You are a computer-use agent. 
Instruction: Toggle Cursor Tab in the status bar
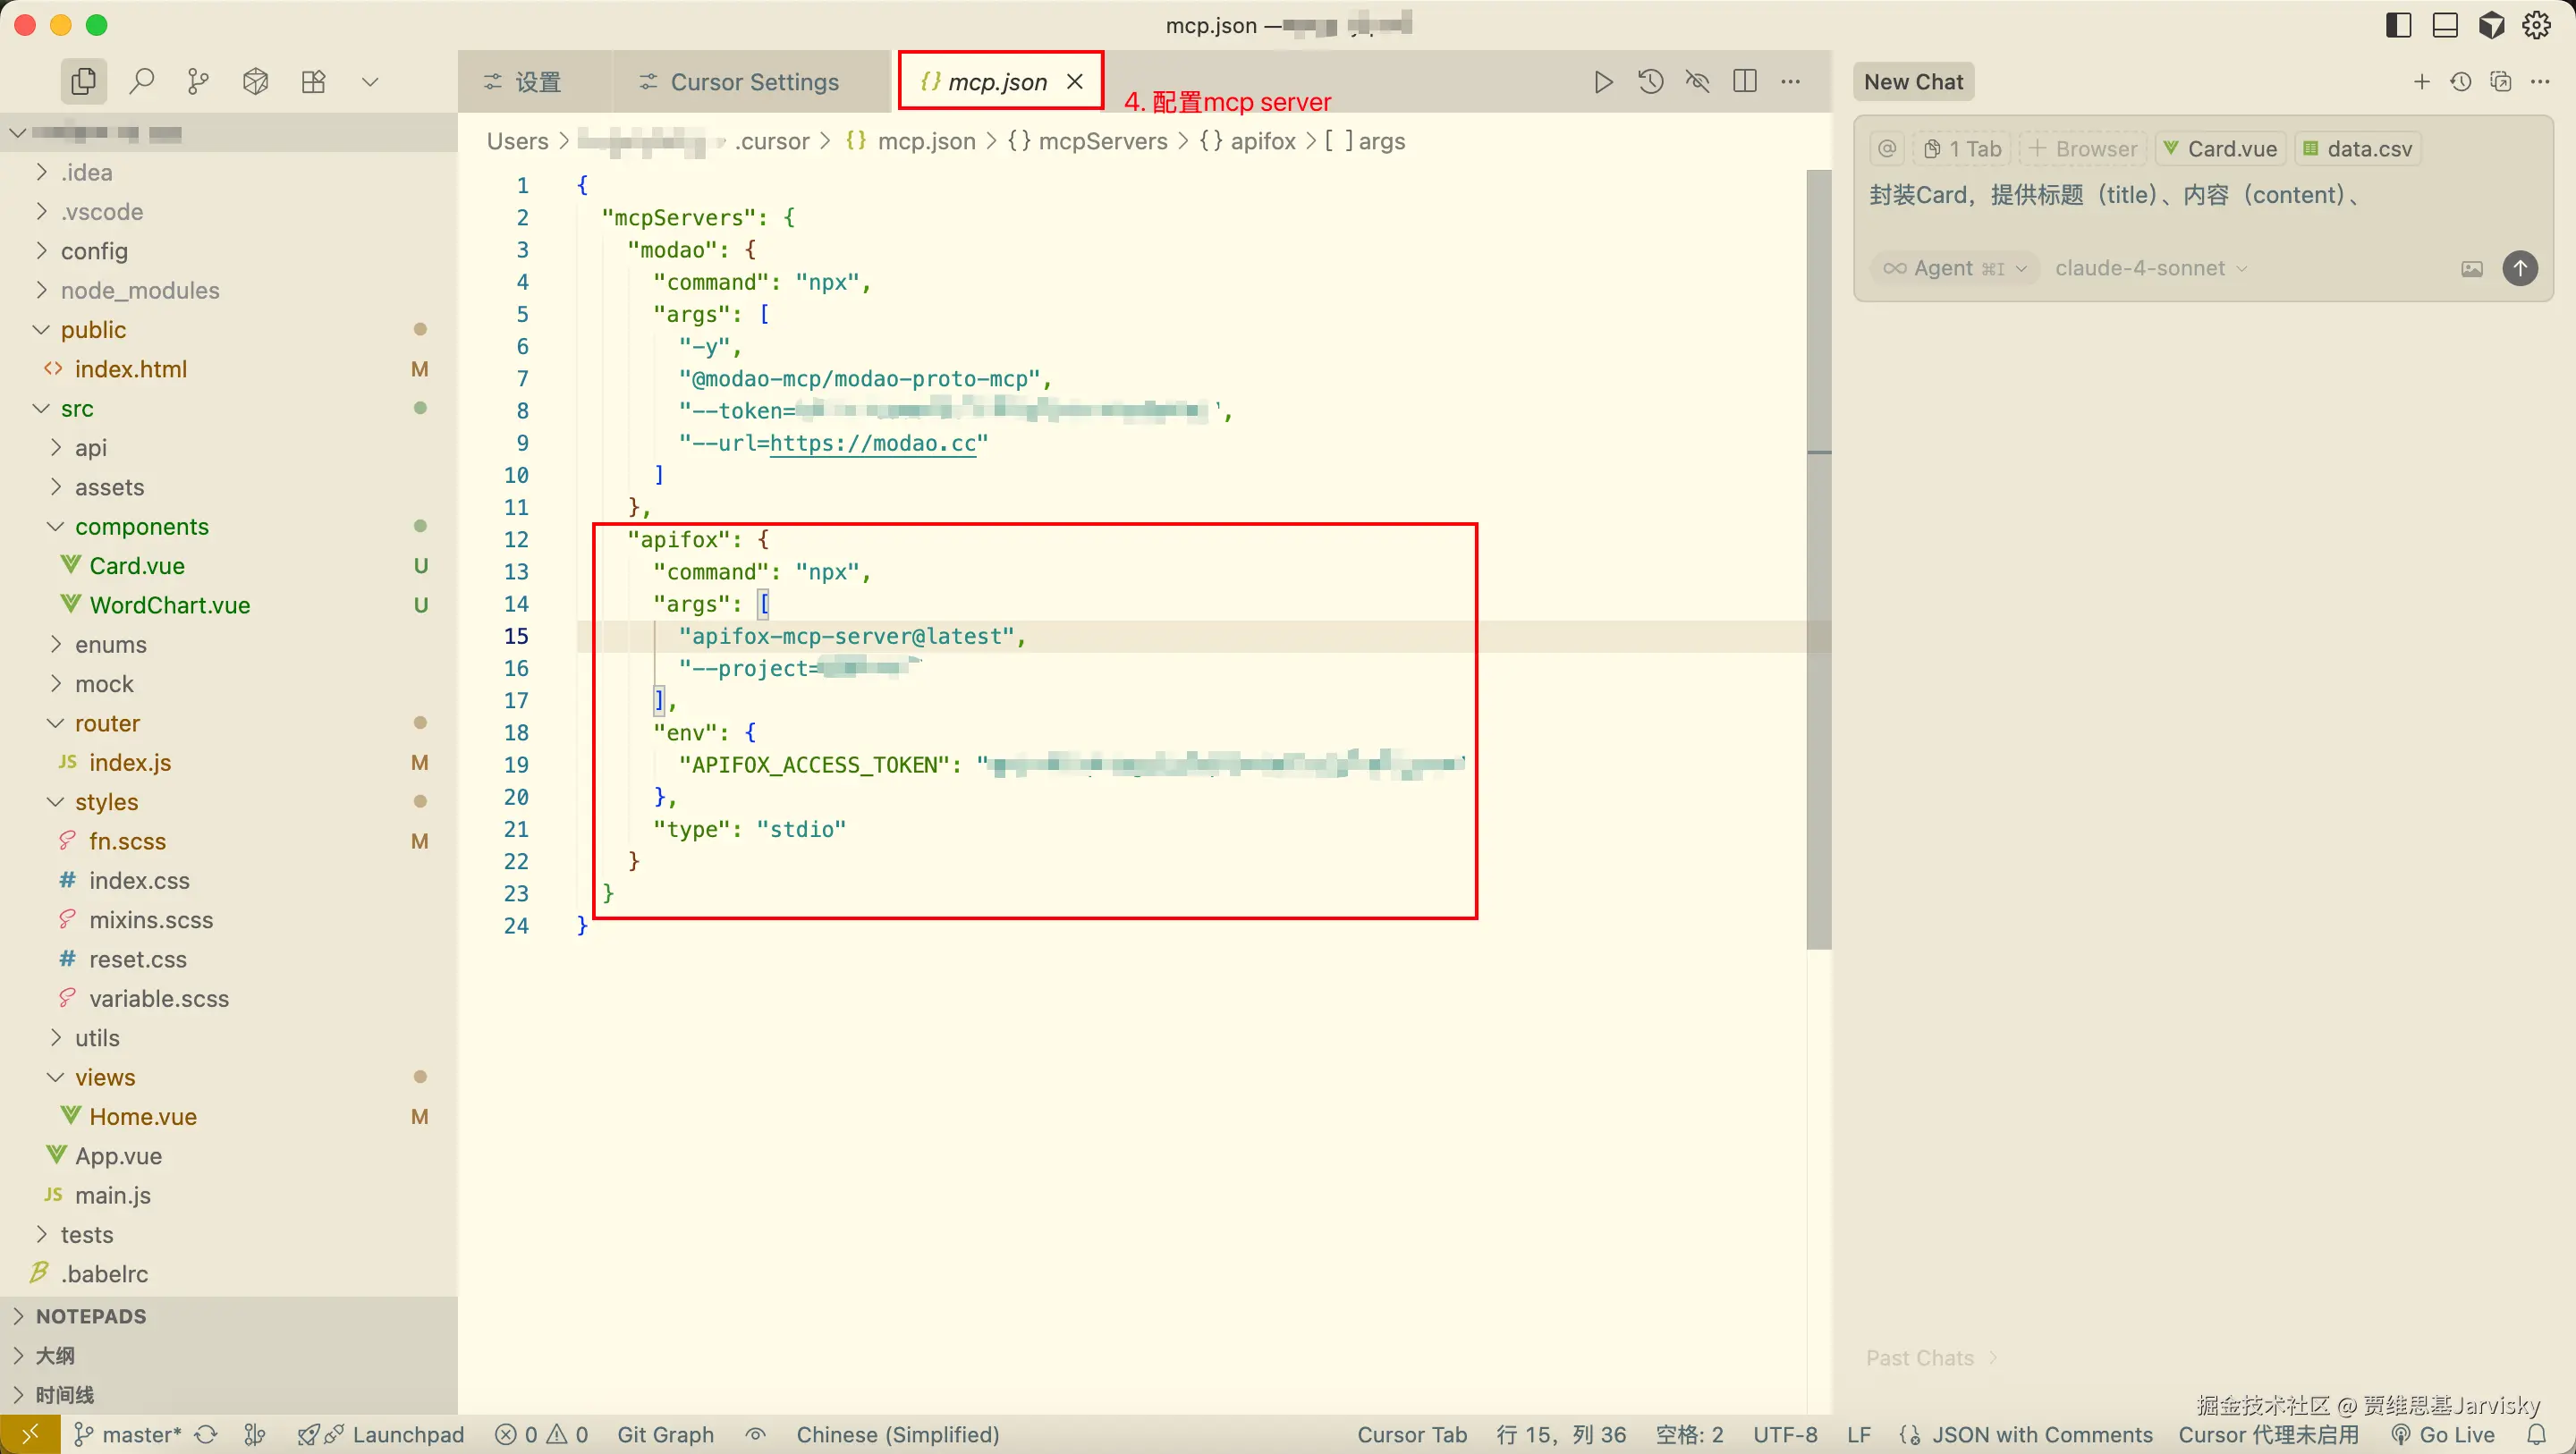(x=1411, y=1435)
